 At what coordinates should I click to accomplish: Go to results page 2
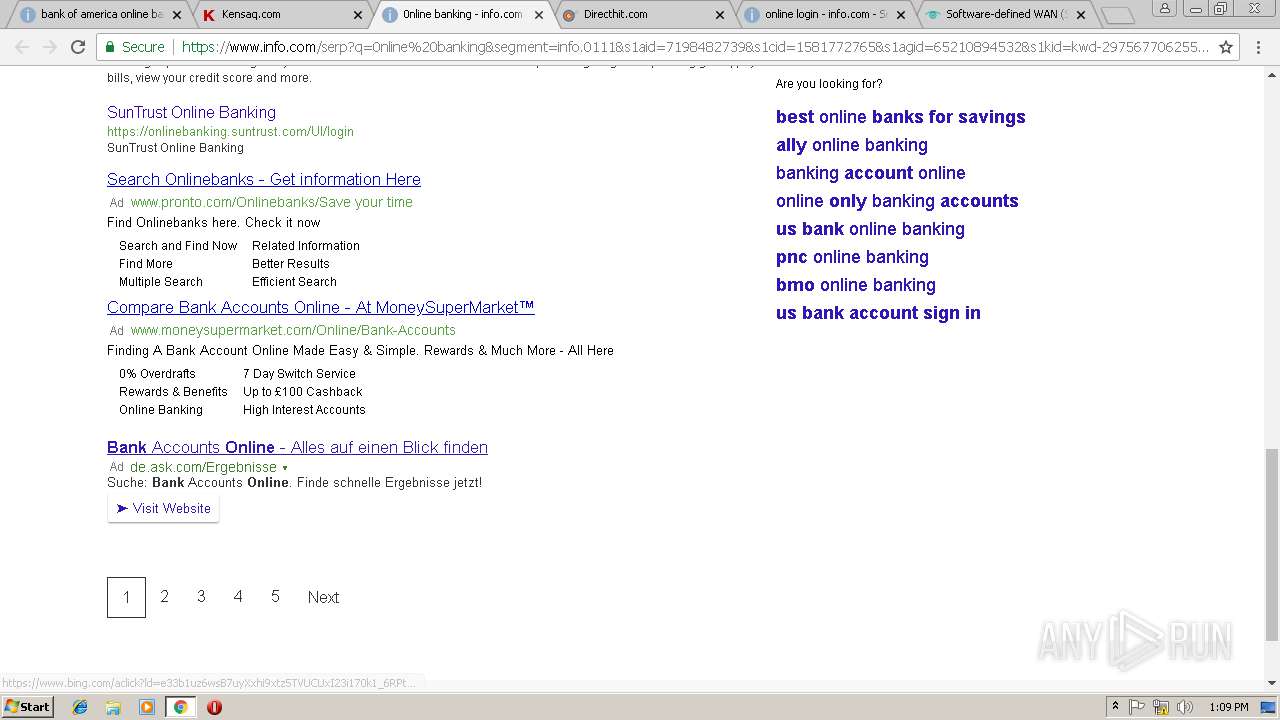point(164,596)
